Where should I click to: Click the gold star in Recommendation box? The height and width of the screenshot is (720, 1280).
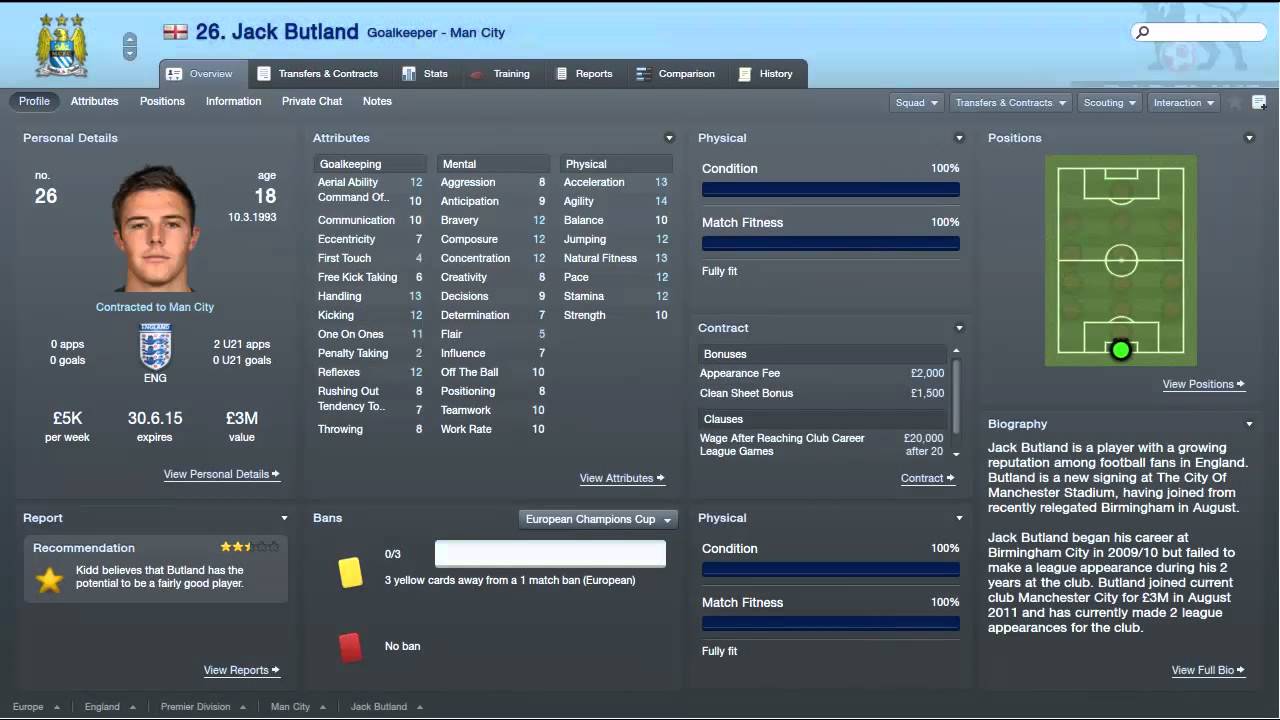(49, 580)
